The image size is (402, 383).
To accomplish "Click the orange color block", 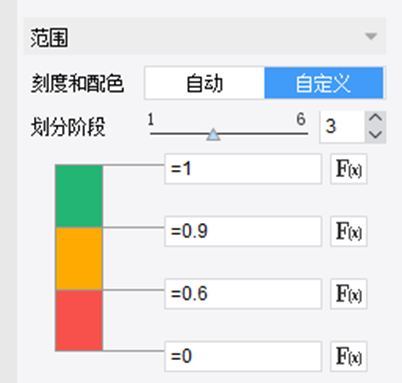I will [x=79, y=259].
